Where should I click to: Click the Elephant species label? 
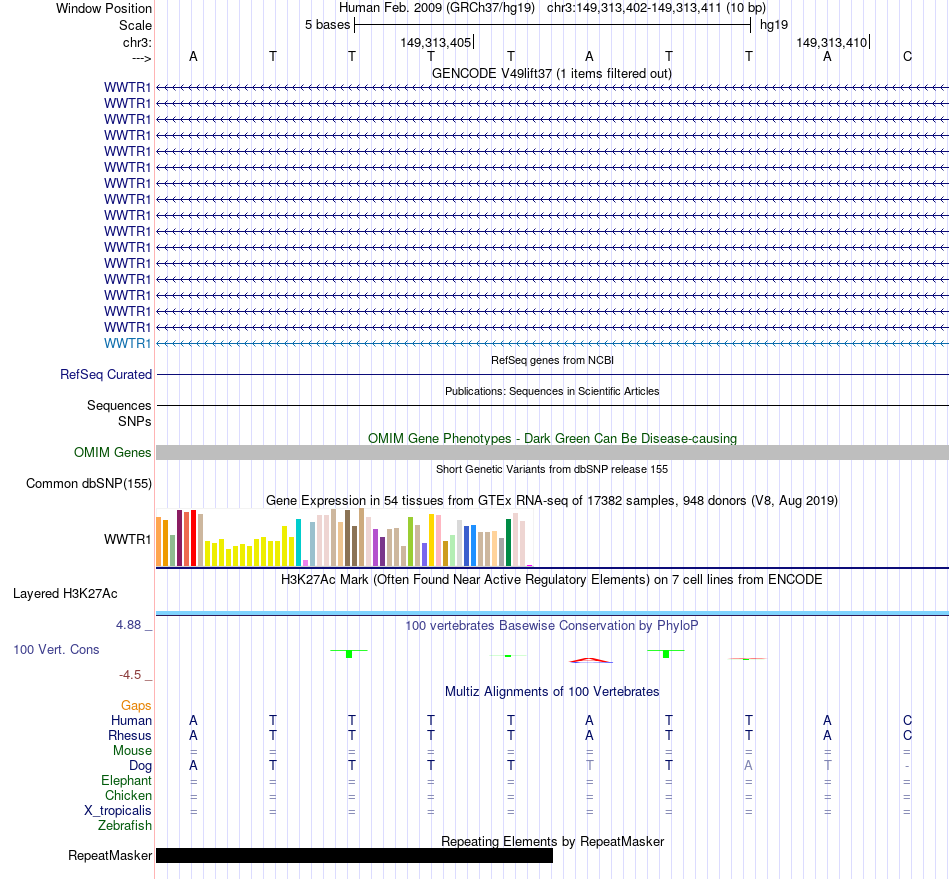pos(127,780)
